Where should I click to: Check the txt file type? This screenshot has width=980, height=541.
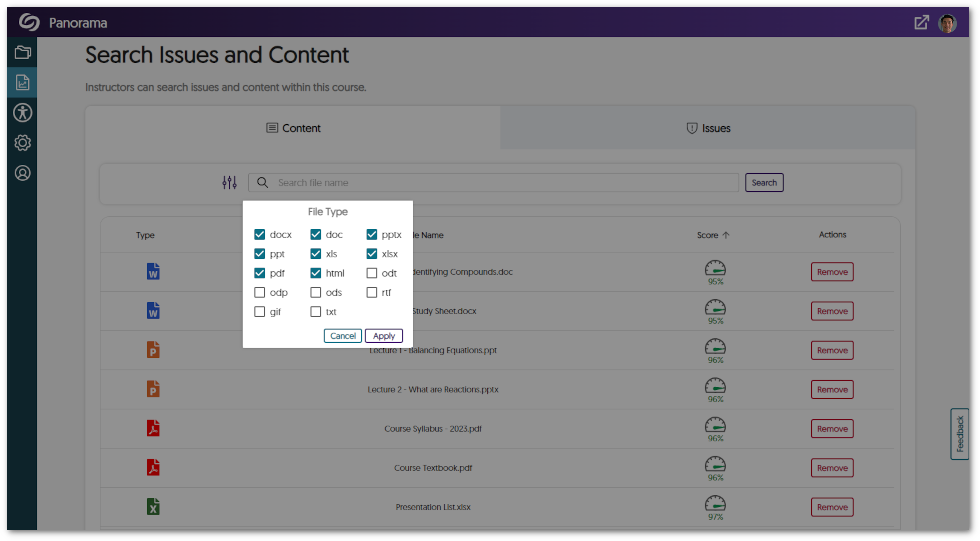[316, 312]
